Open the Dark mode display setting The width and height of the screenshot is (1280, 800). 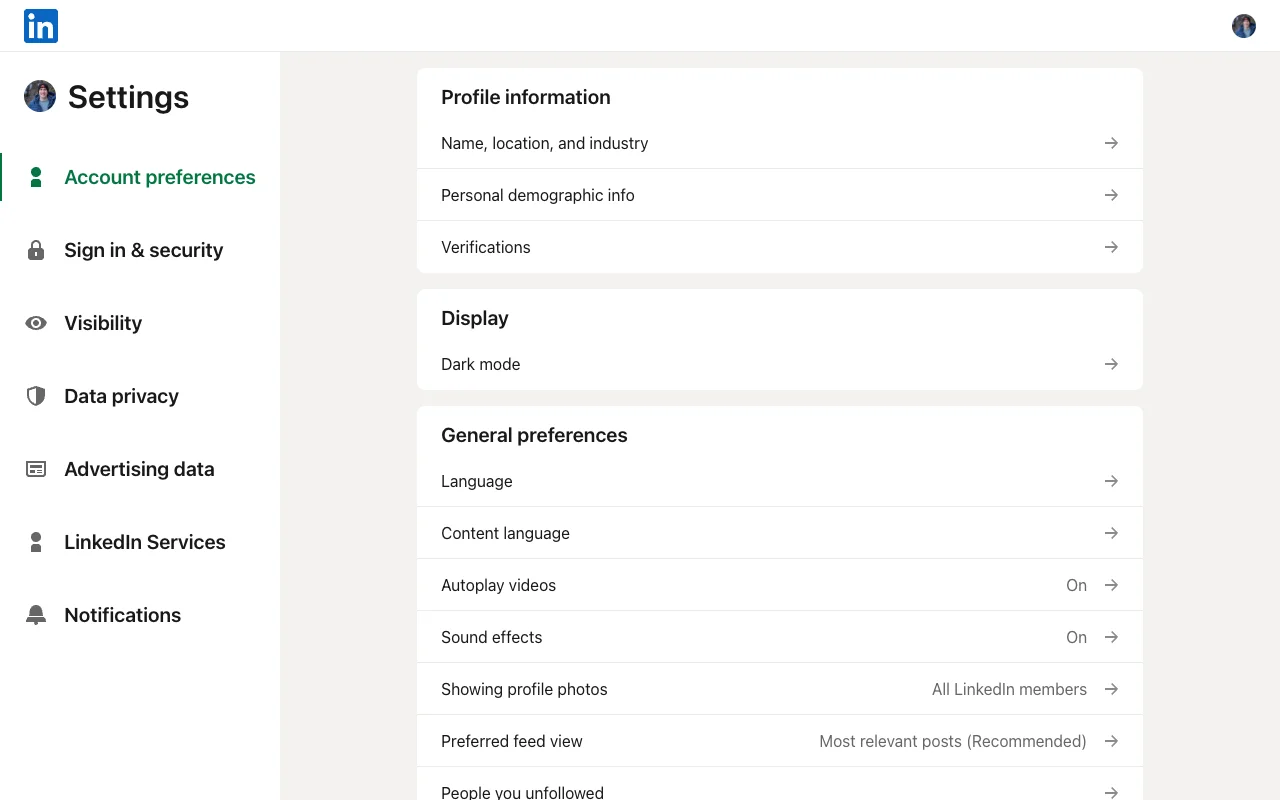780,364
